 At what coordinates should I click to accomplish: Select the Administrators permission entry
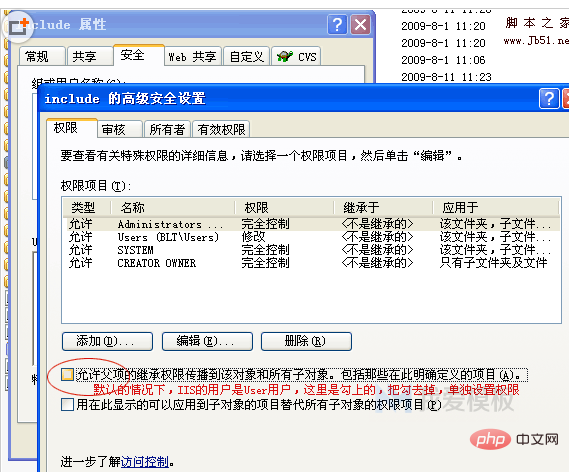click(x=311, y=224)
